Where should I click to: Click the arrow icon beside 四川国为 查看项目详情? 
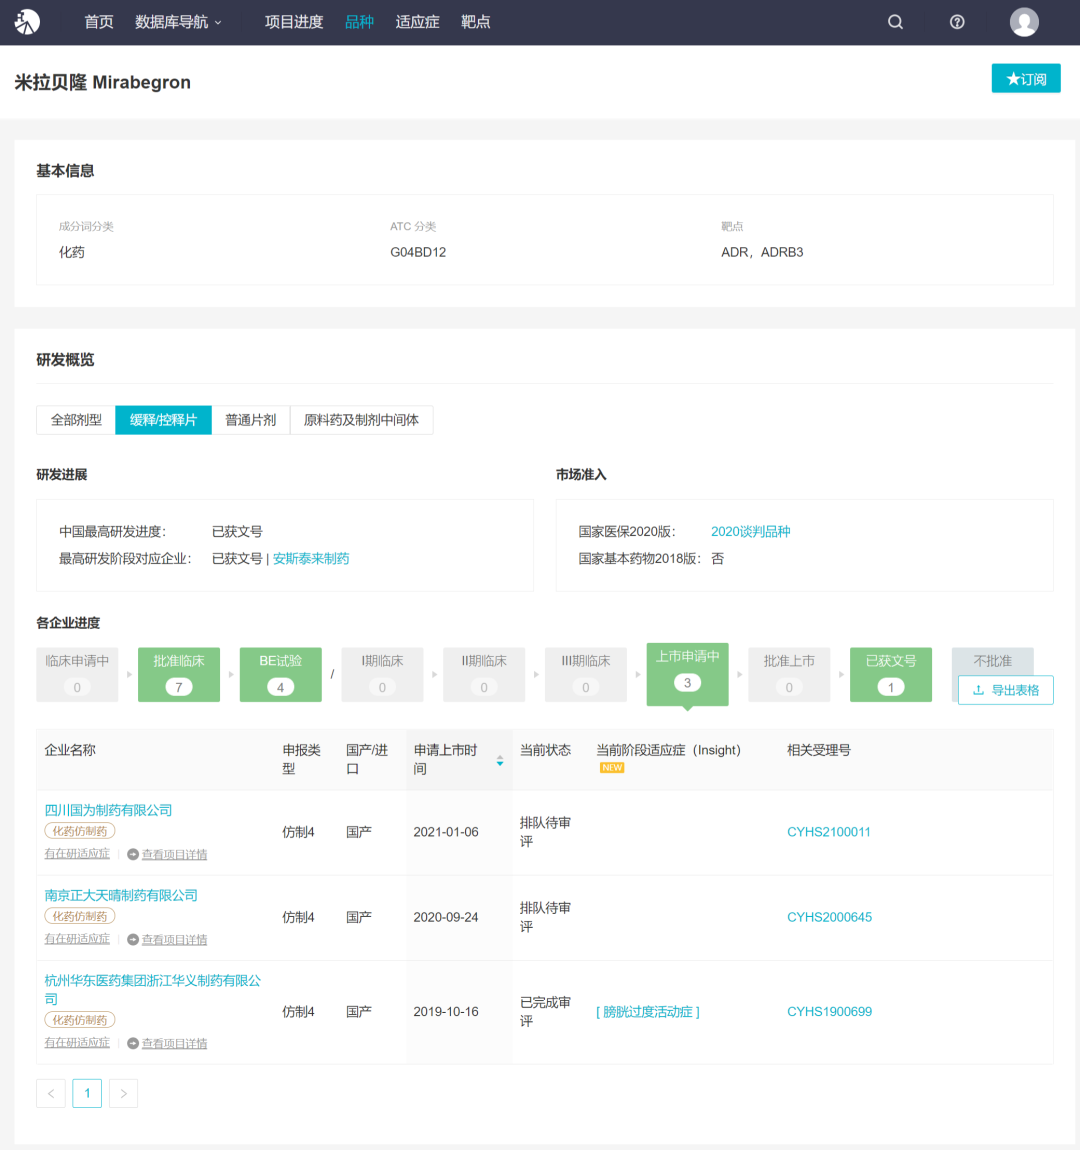[x=133, y=854]
